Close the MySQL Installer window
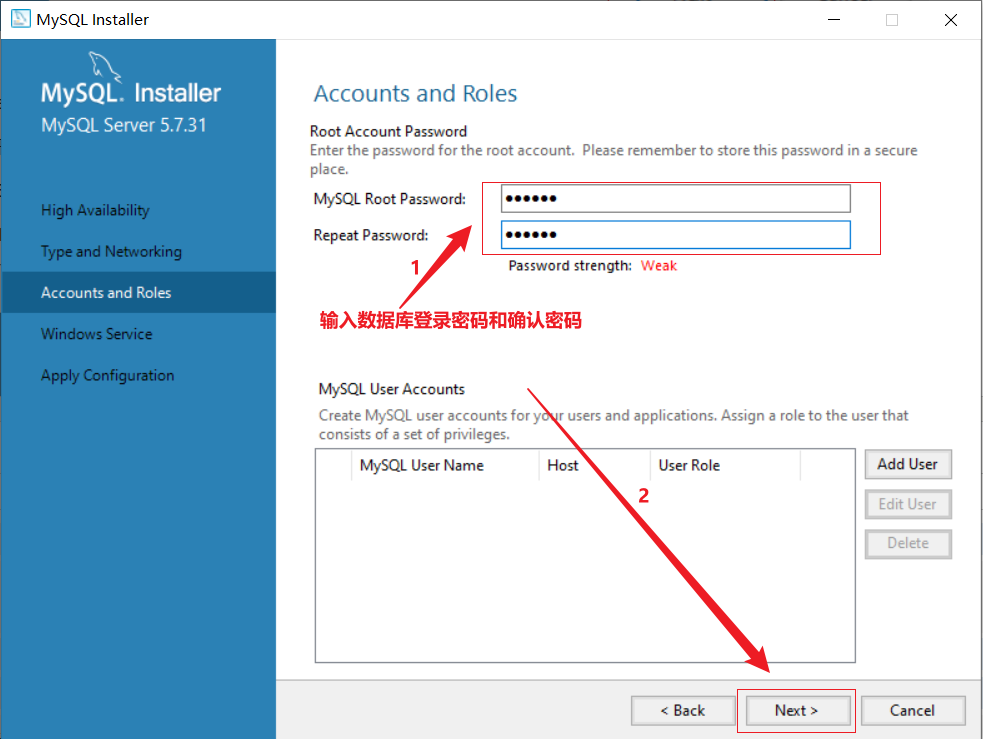 coord(950,19)
